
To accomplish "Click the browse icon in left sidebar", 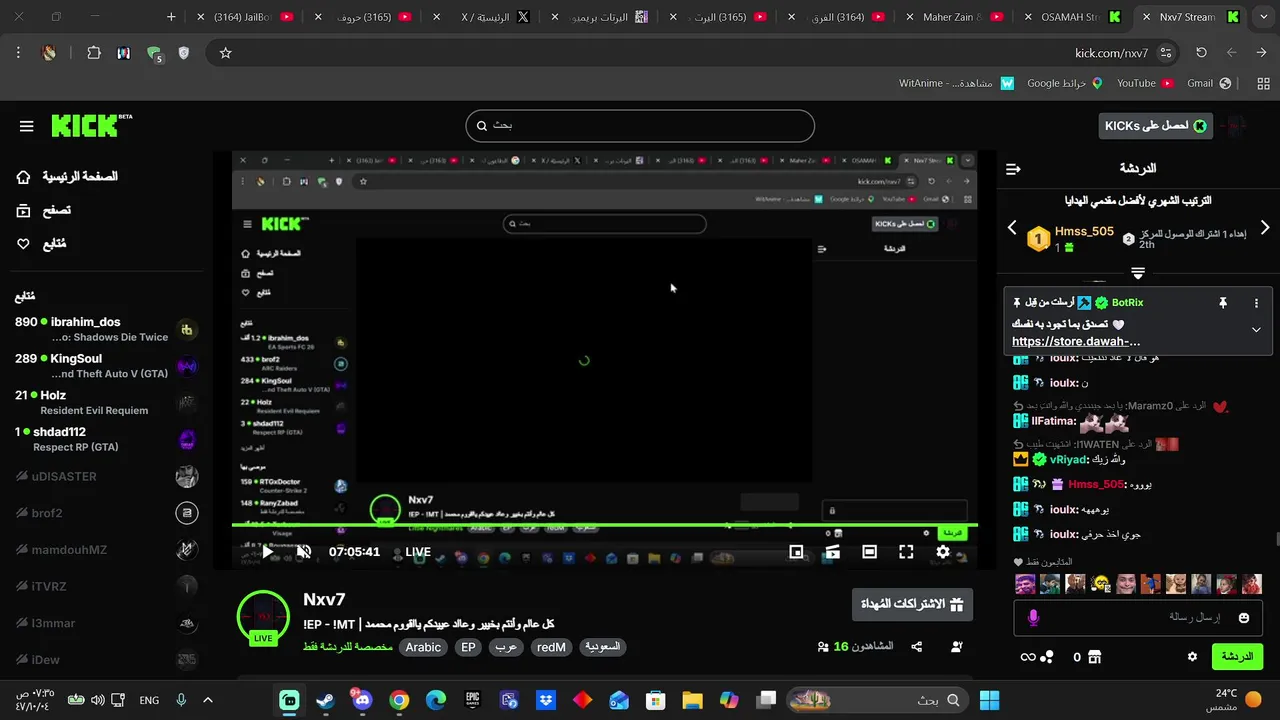I will [23, 210].
